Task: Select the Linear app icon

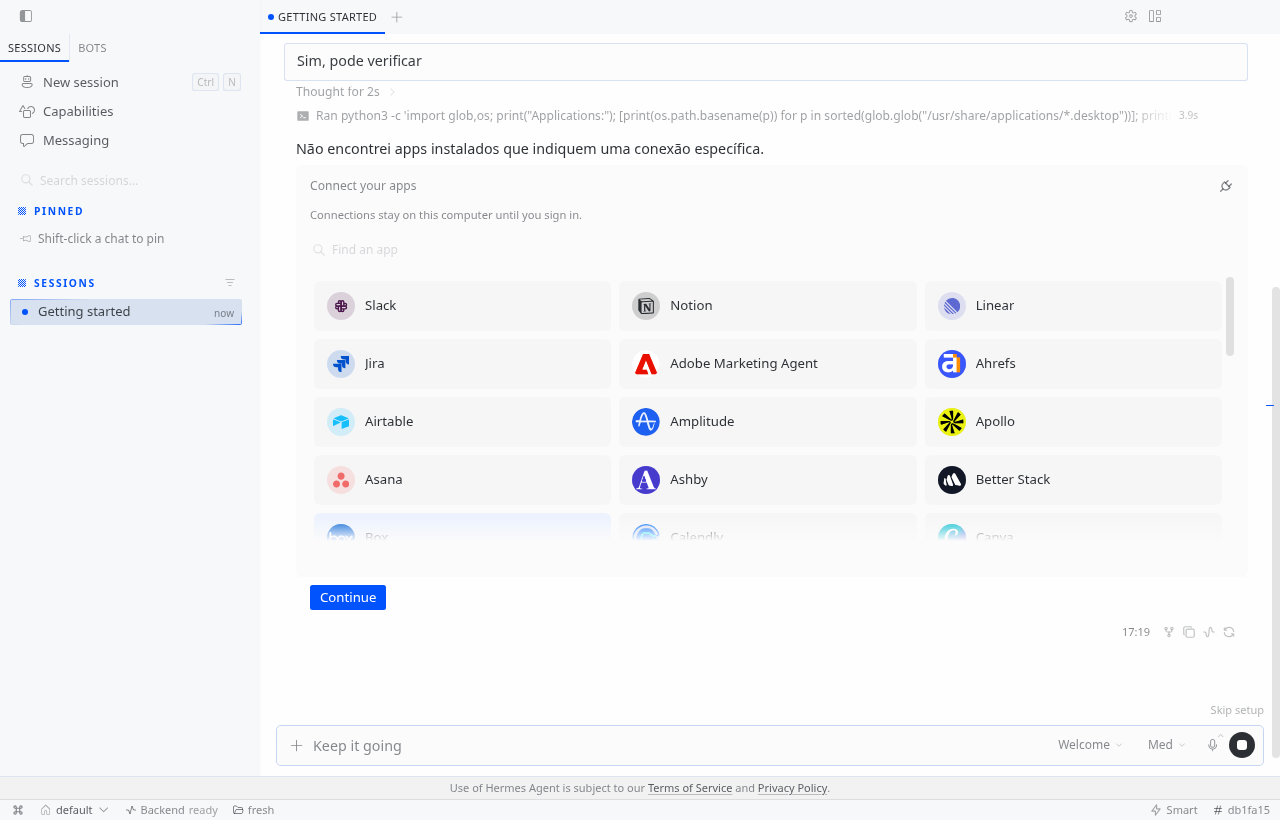Action: click(x=952, y=306)
